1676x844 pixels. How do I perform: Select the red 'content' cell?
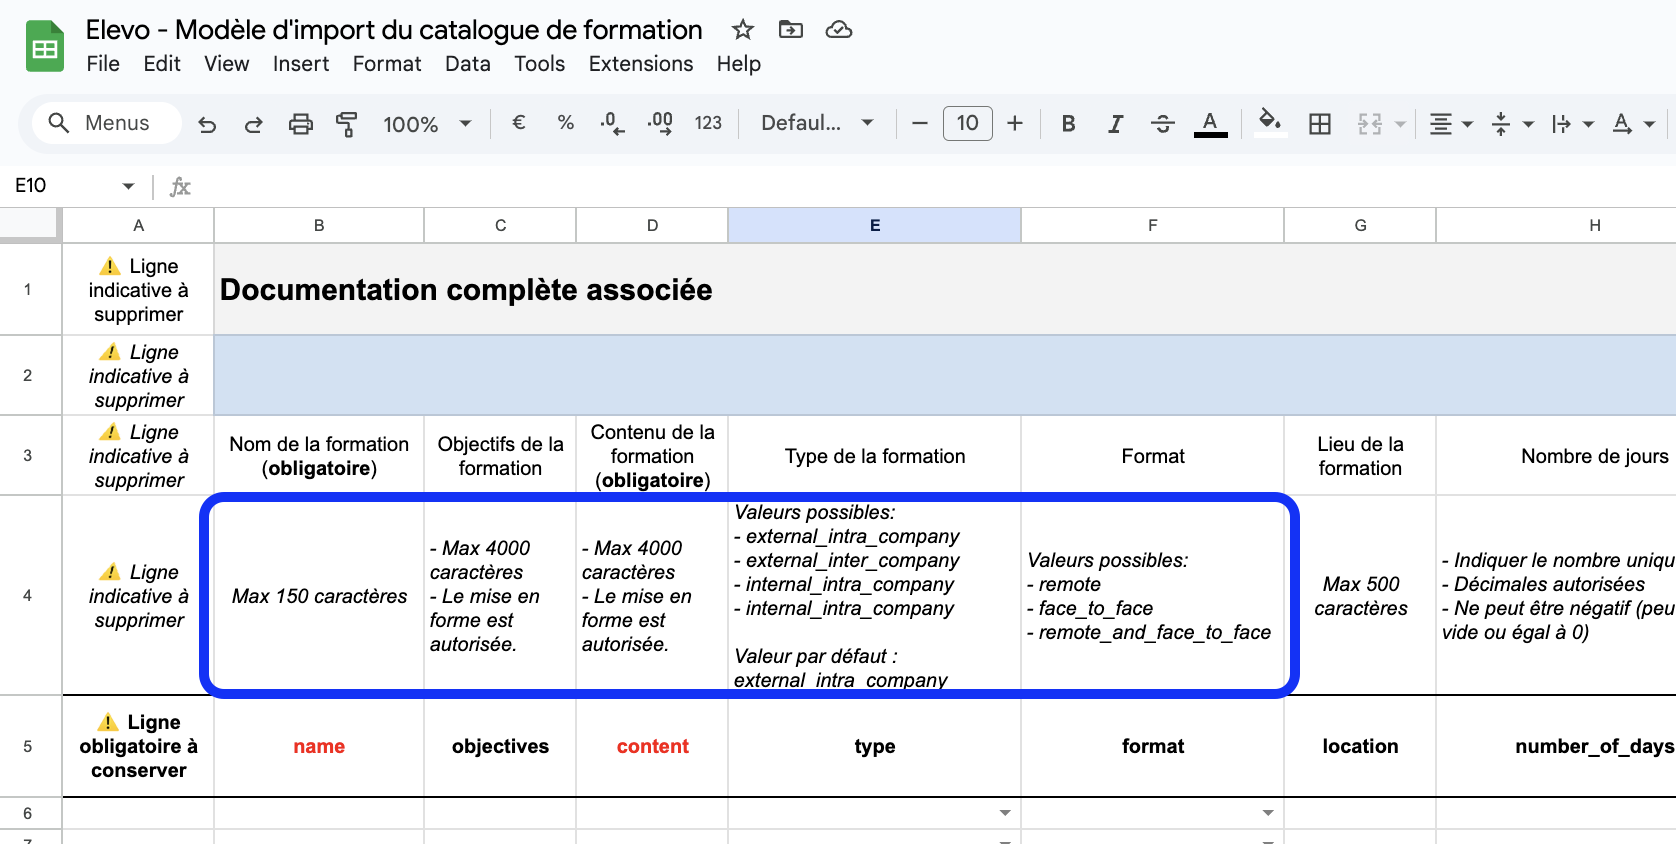652,746
